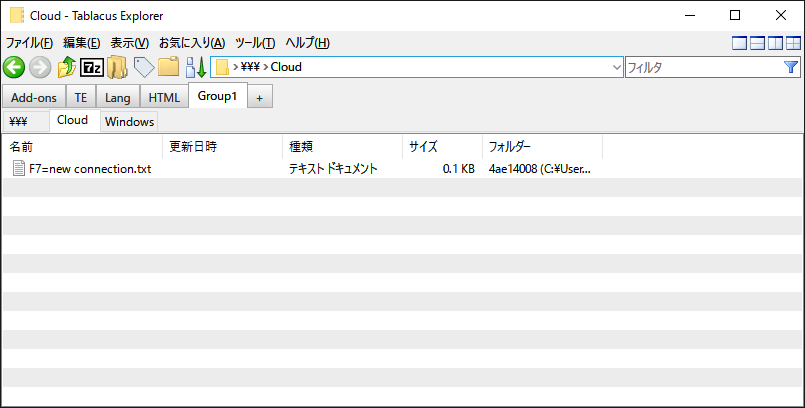Open the ツール(T) menu

point(255,43)
